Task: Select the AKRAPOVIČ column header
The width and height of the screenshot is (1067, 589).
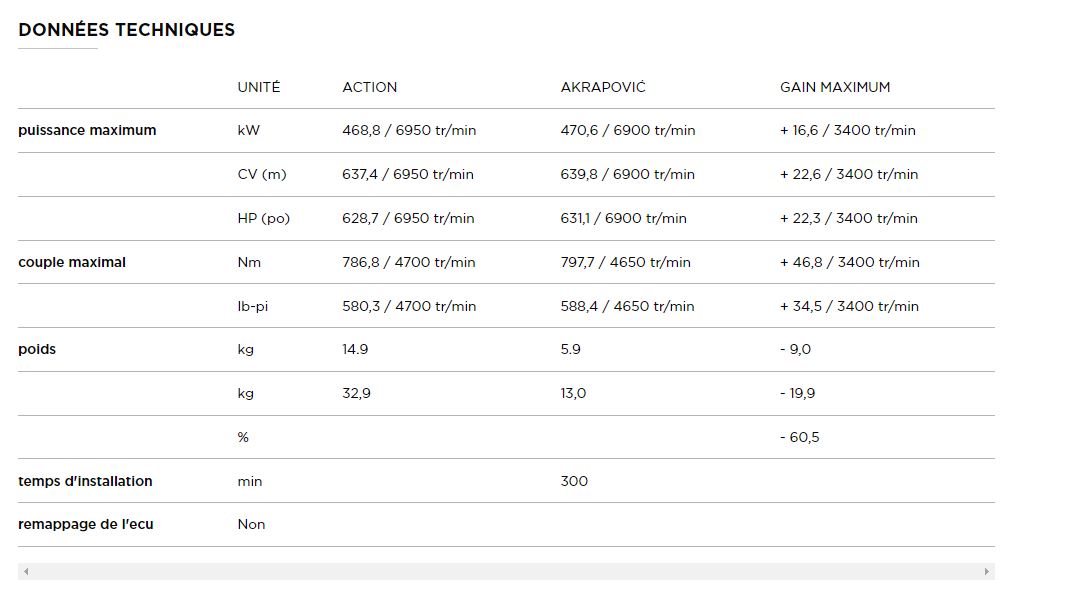Action: [x=603, y=87]
